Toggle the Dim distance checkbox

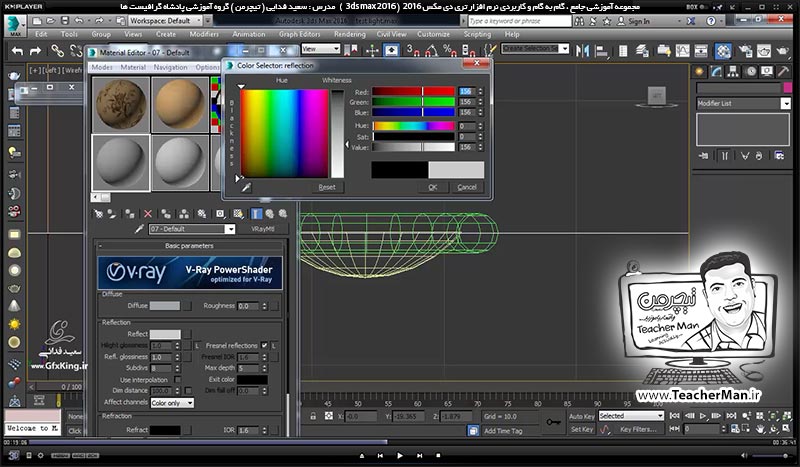188,390
